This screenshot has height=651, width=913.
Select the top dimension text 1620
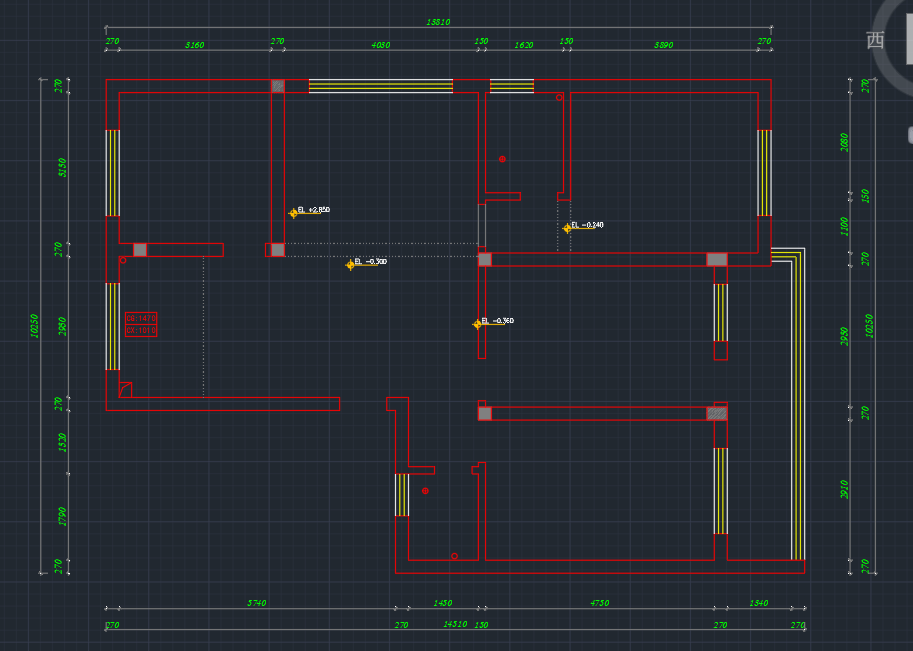coord(523,45)
